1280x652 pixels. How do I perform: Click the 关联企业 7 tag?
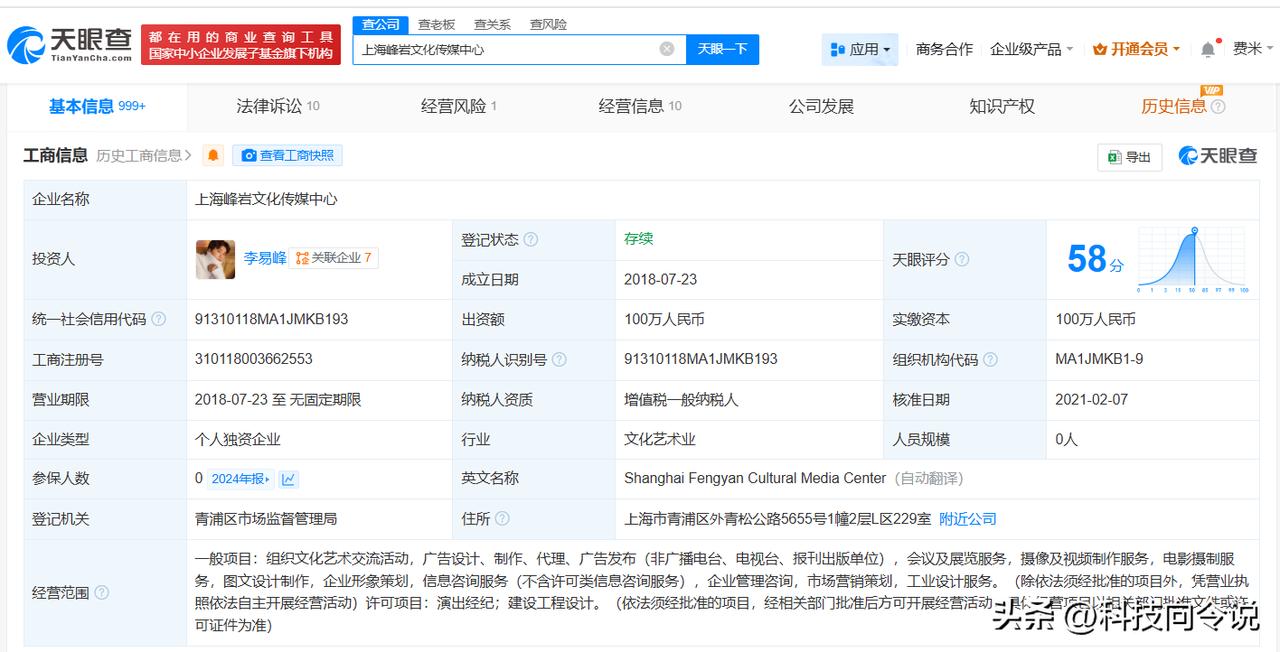334,258
